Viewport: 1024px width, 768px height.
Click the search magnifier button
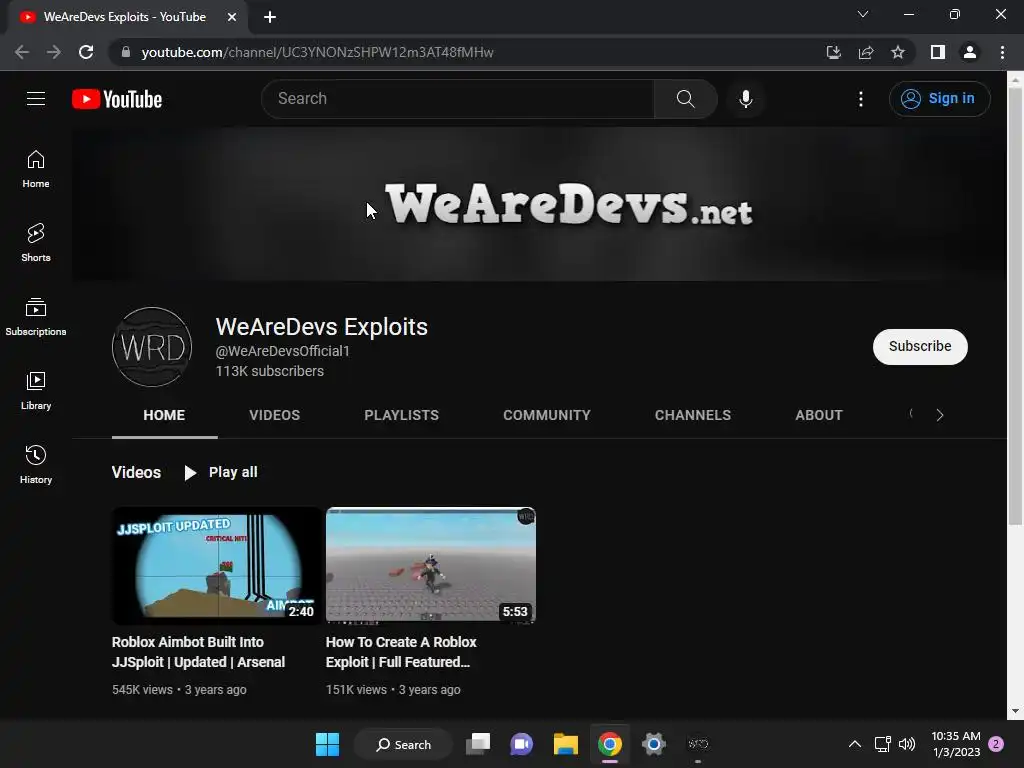tap(685, 99)
